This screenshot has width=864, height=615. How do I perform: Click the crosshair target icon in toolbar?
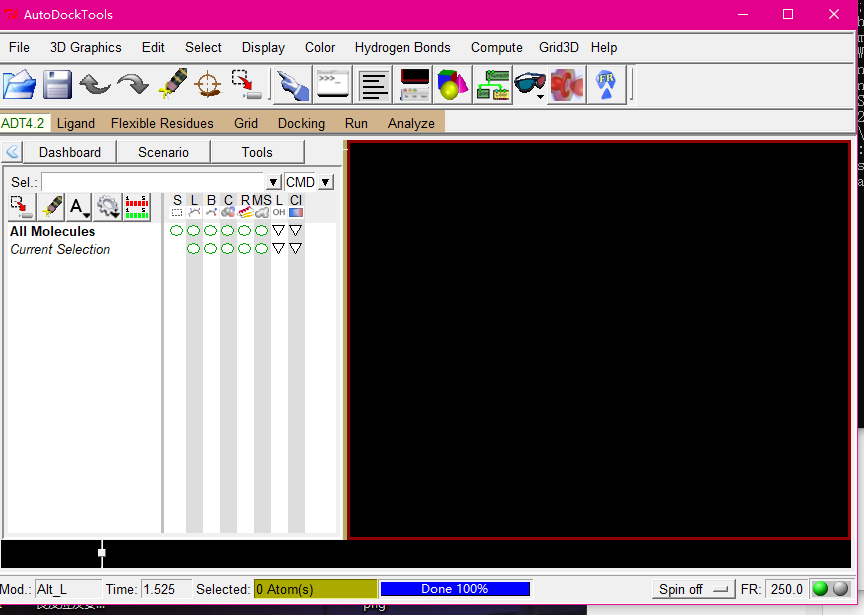pyautogui.click(x=207, y=84)
